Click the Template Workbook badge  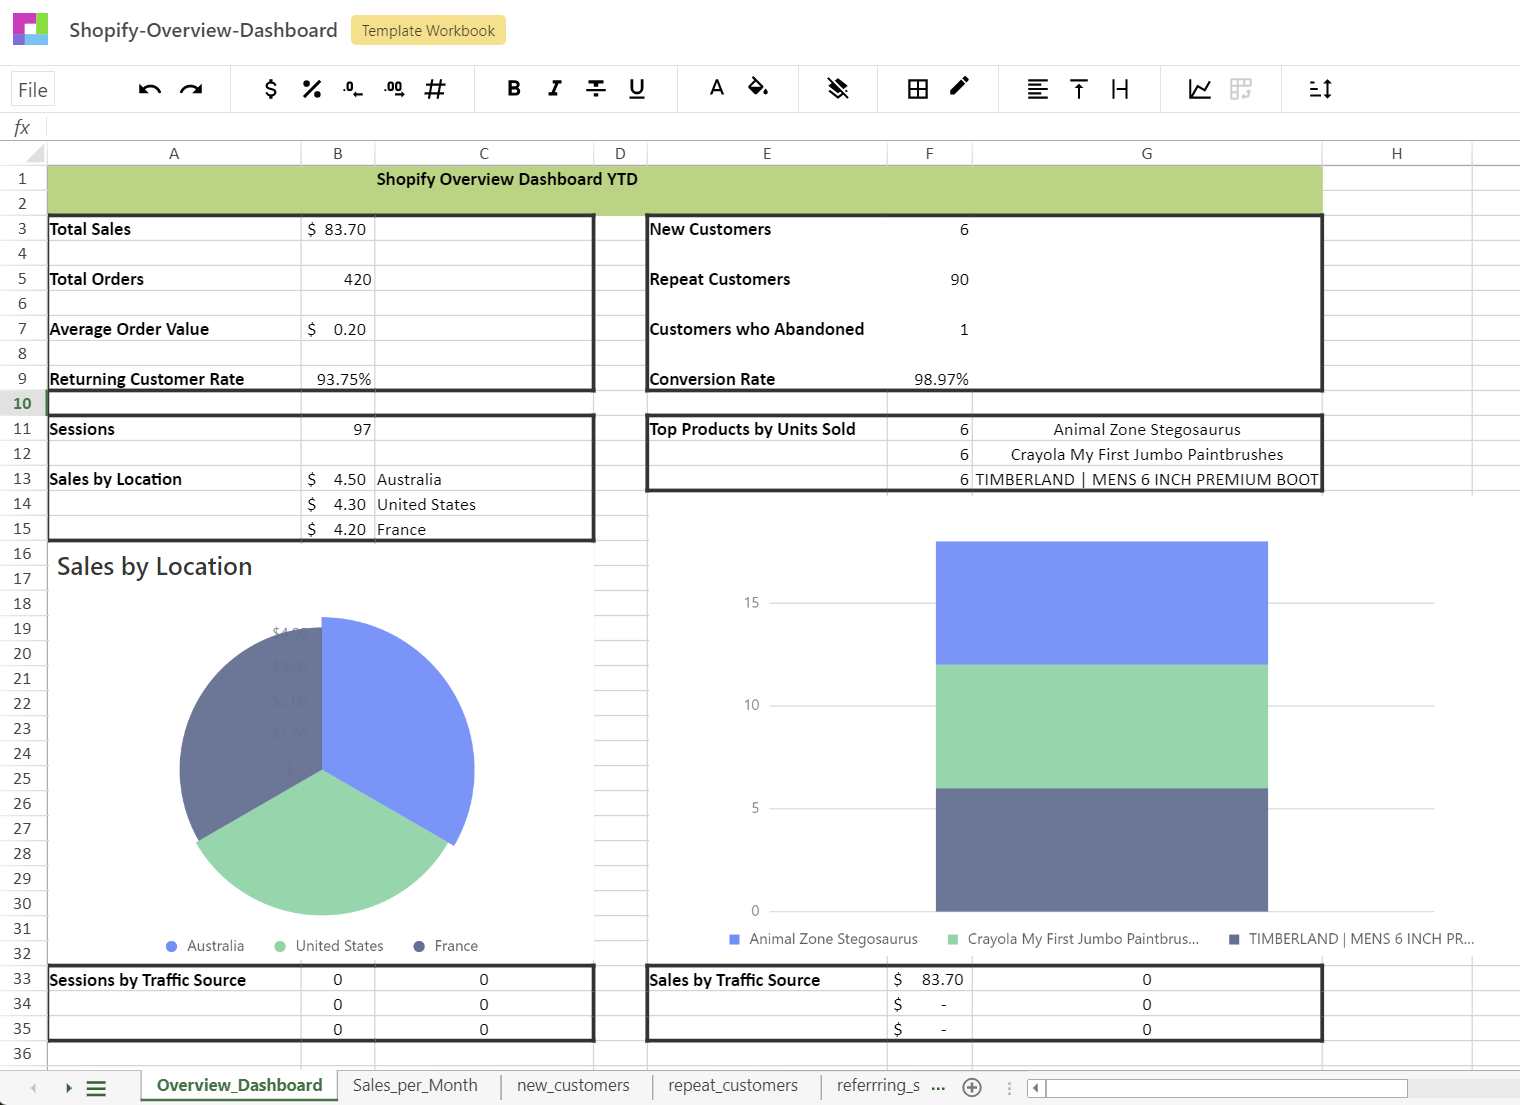(x=428, y=30)
